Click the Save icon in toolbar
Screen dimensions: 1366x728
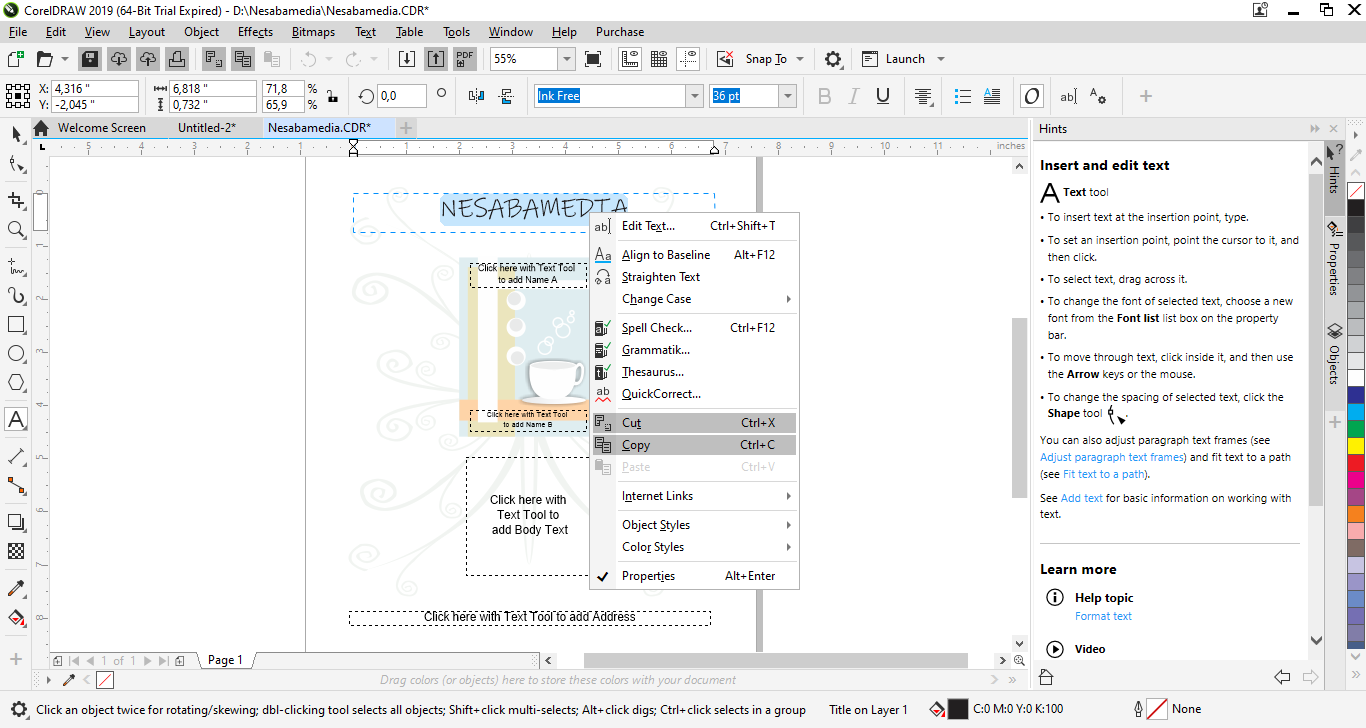pos(90,59)
